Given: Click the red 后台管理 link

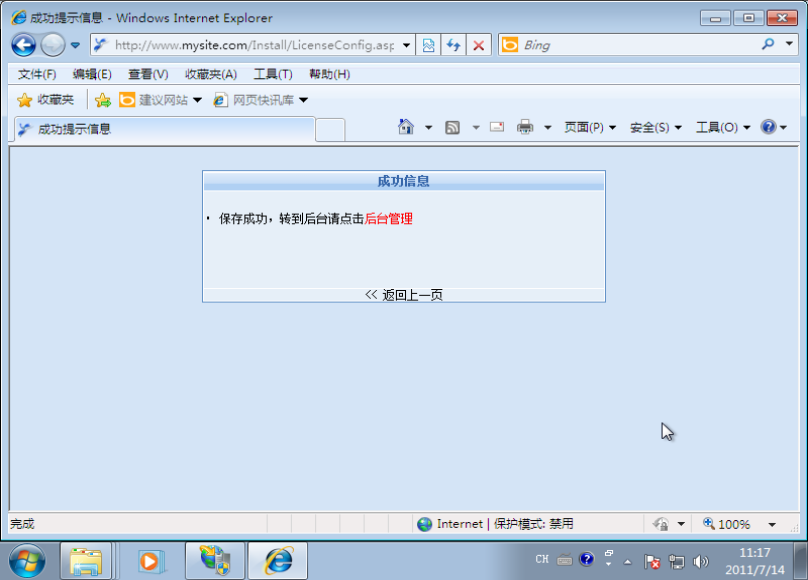Looking at the screenshot, I should tap(388, 218).
